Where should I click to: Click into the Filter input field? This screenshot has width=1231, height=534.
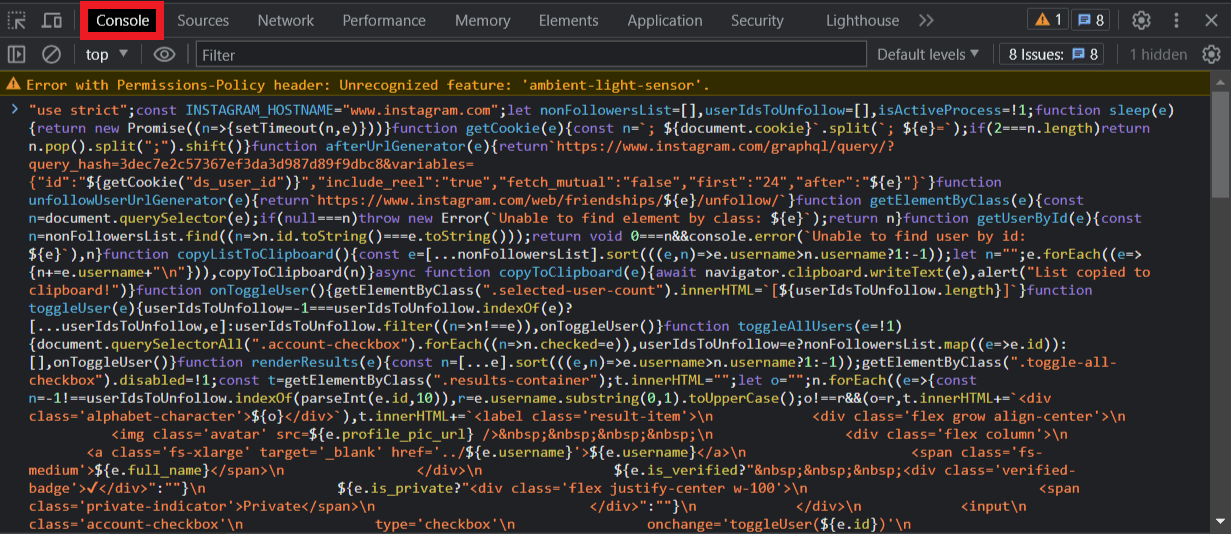pos(531,55)
